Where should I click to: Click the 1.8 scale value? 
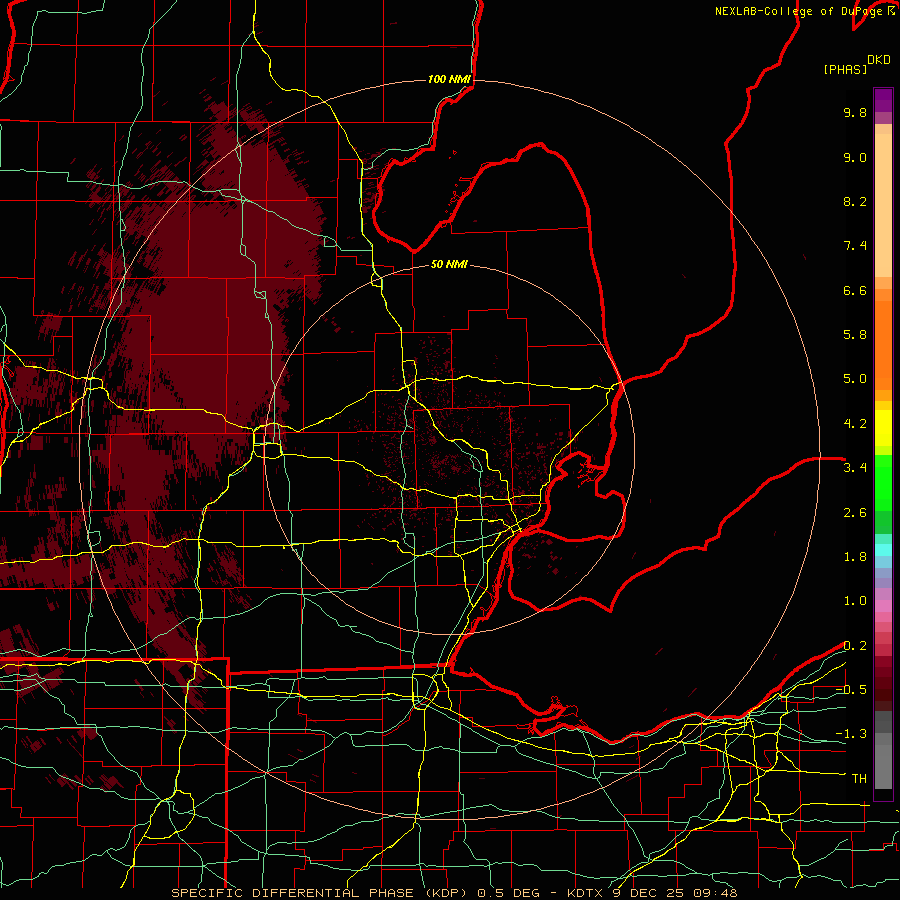click(855, 557)
